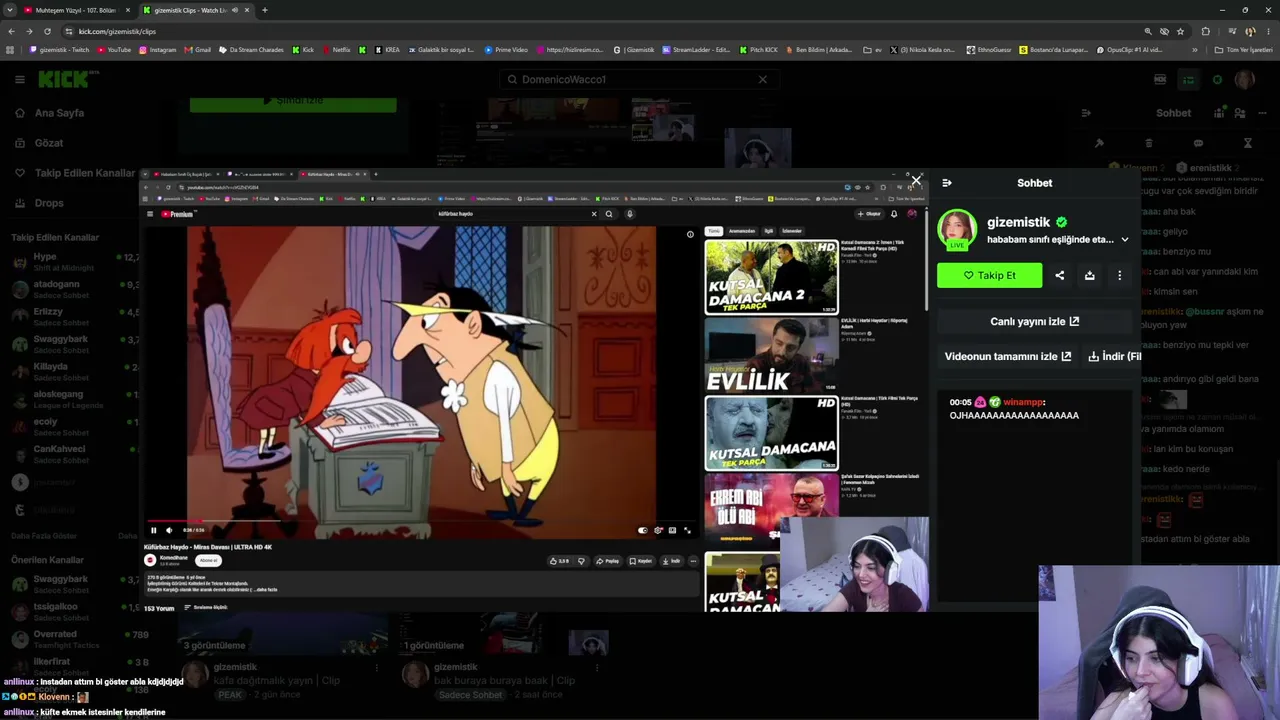Select Erlizzy channel in followed list
Viewport: 1280px width, 720px height.
pos(72,316)
